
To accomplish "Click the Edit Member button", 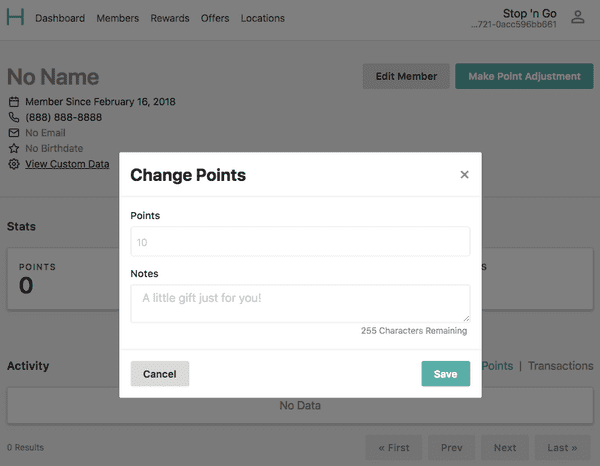I will point(406,76).
